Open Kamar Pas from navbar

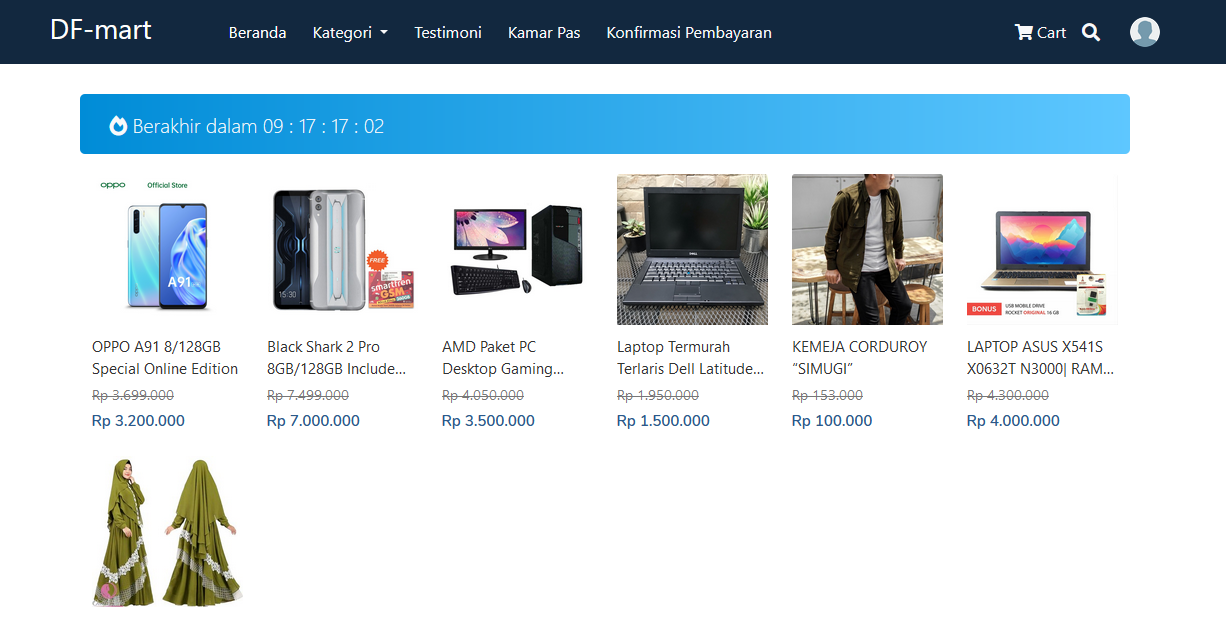pos(544,32)
